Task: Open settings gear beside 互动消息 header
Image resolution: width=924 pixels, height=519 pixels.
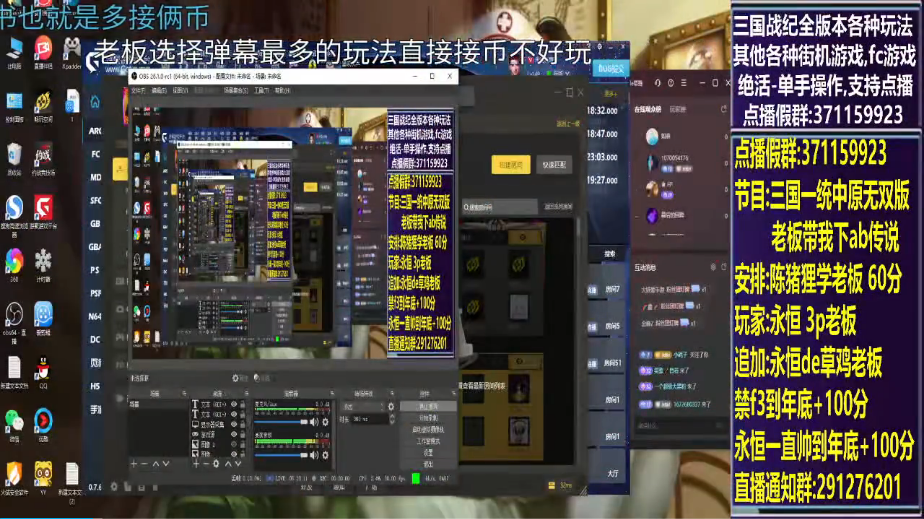Action: click(714, 267)
